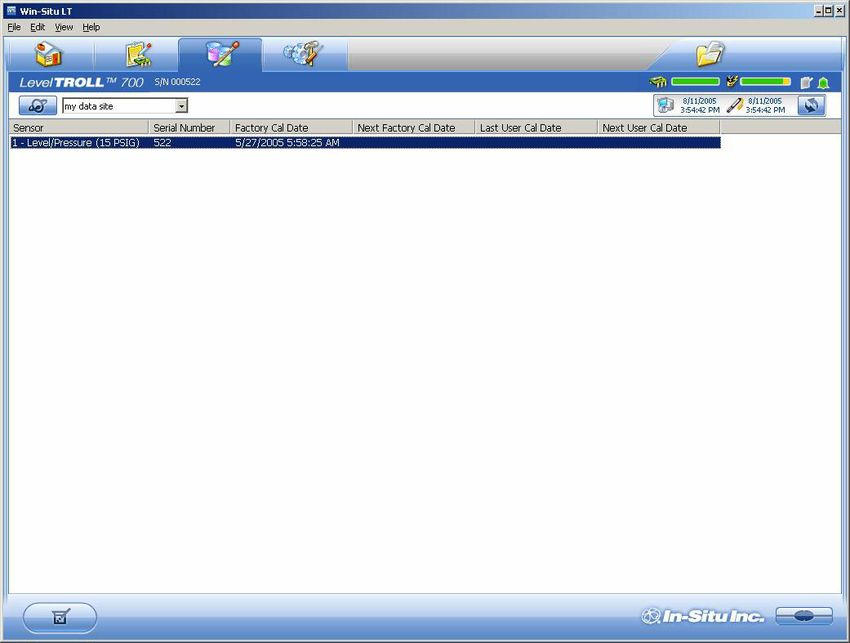
Task: Click the computer clock icon
Action: [x=666, y=105]
